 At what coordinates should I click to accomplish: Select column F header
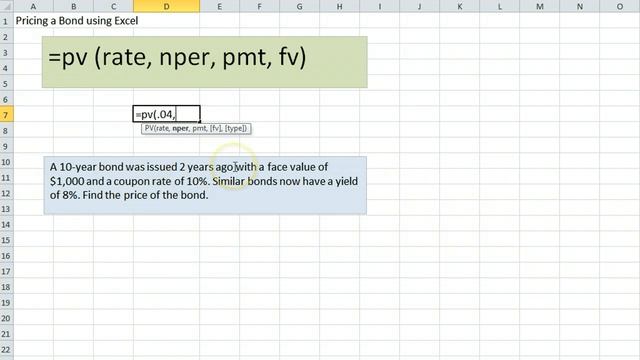coord(260,6)
